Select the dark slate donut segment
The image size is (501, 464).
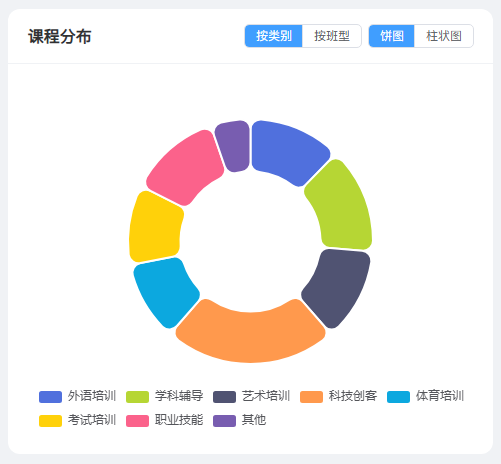(338, 285)
